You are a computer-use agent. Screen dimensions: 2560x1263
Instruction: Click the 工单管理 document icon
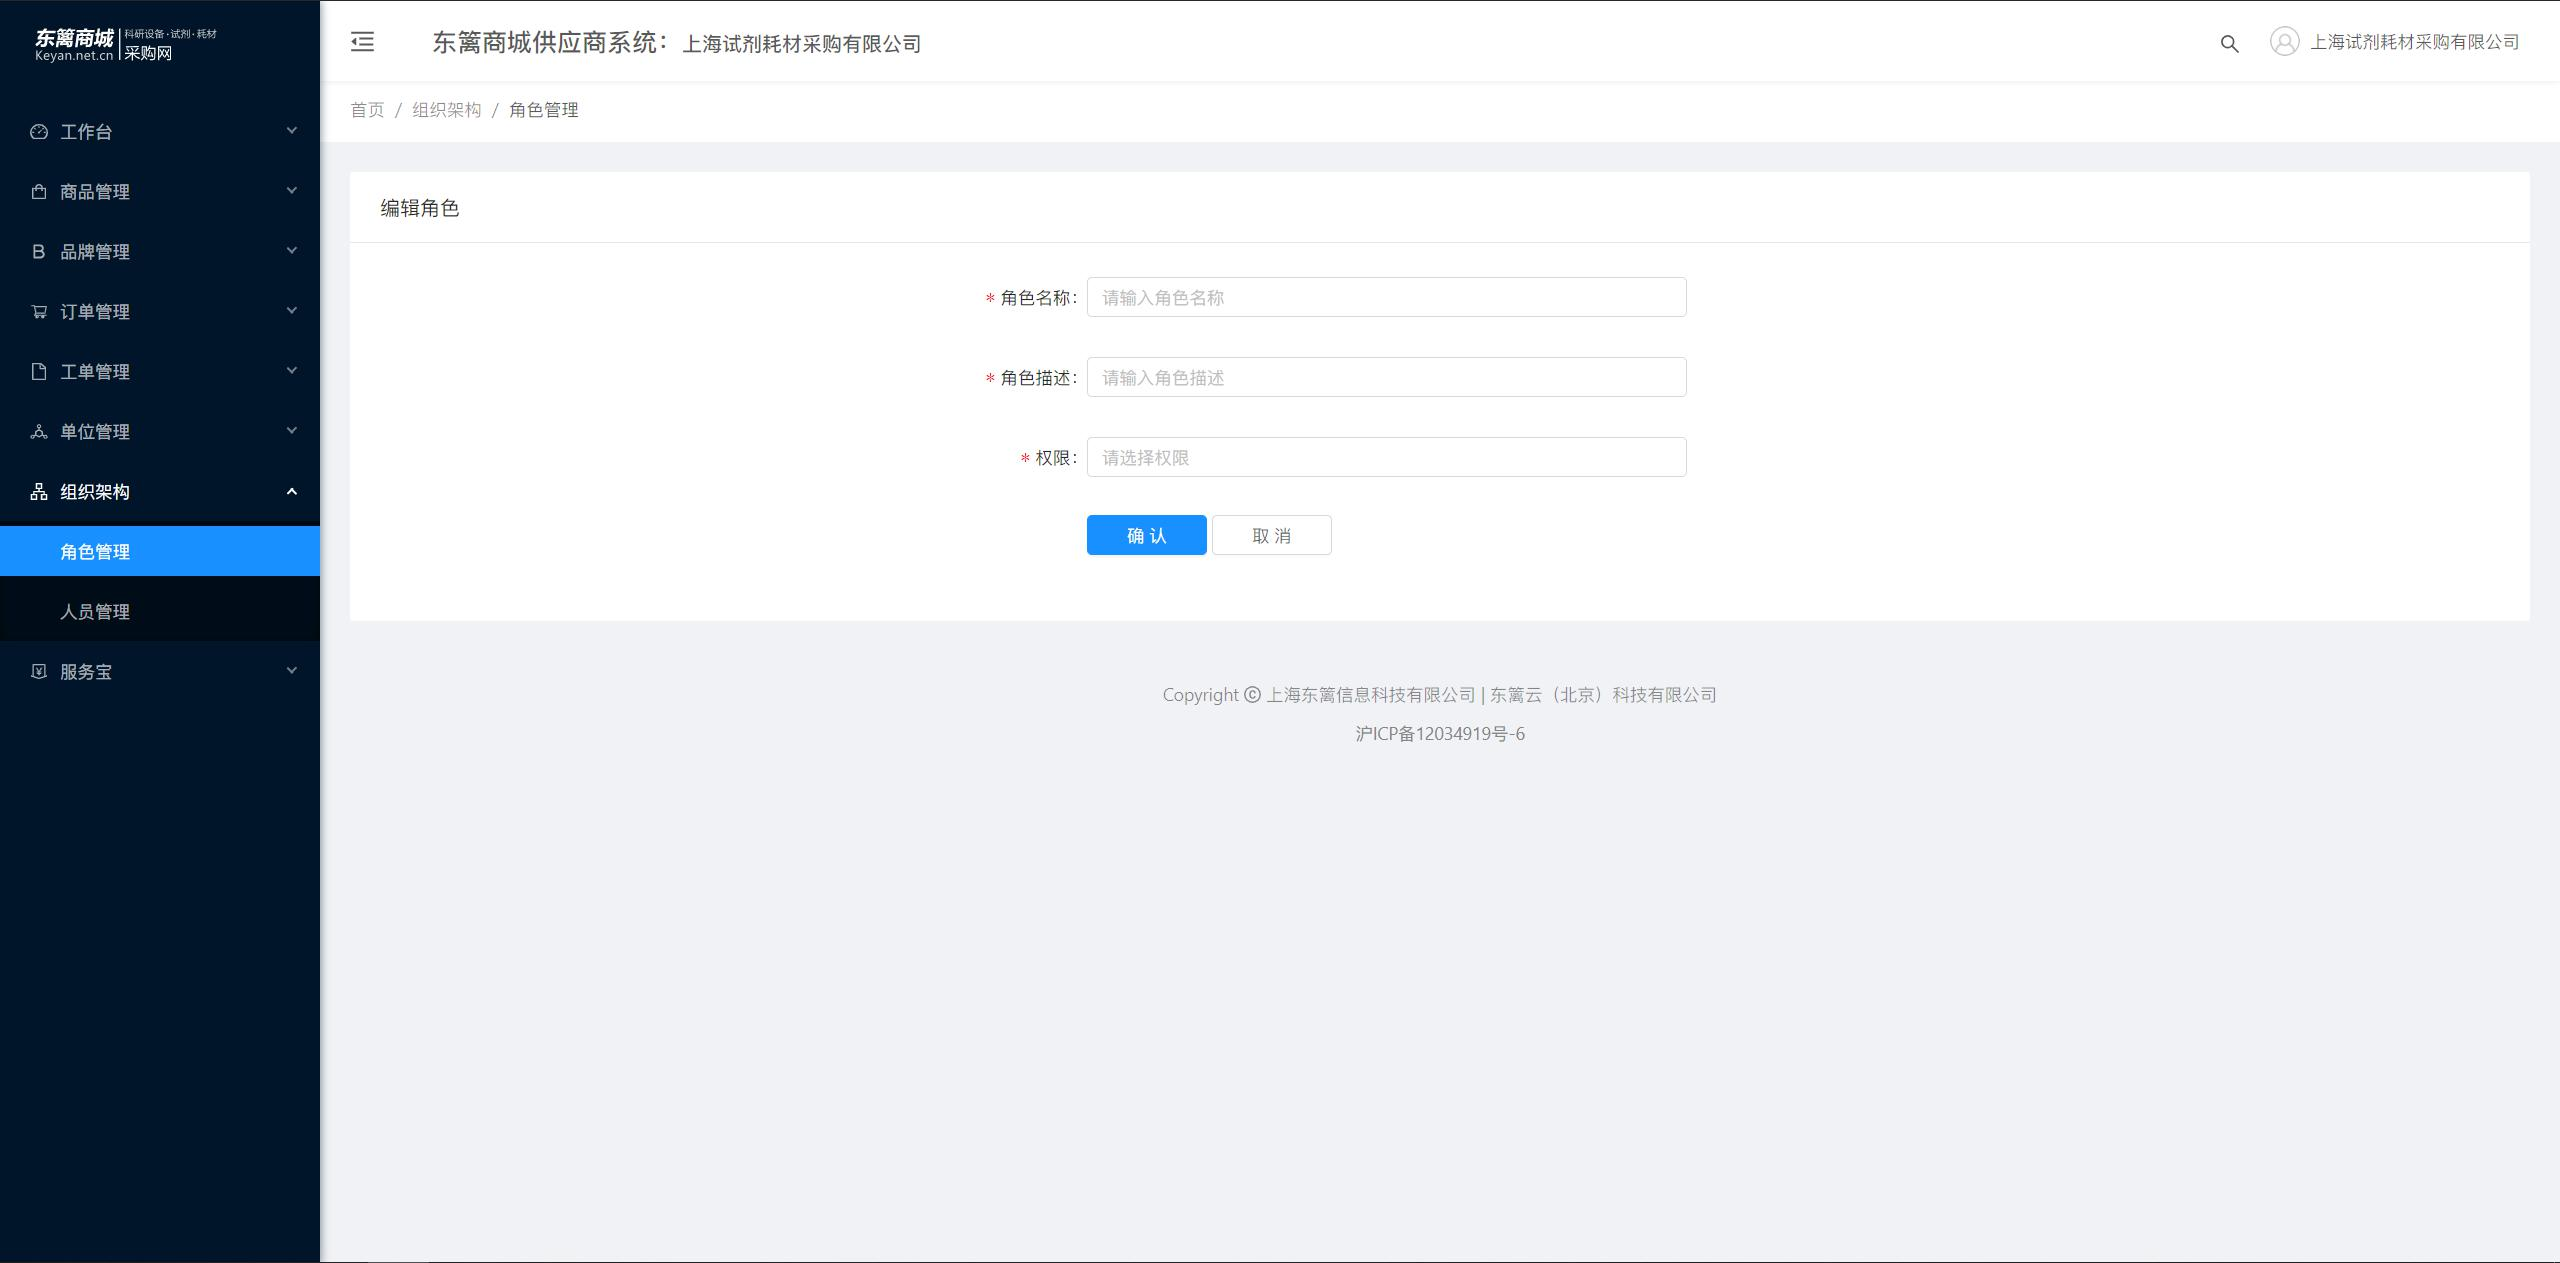(39, 371)
